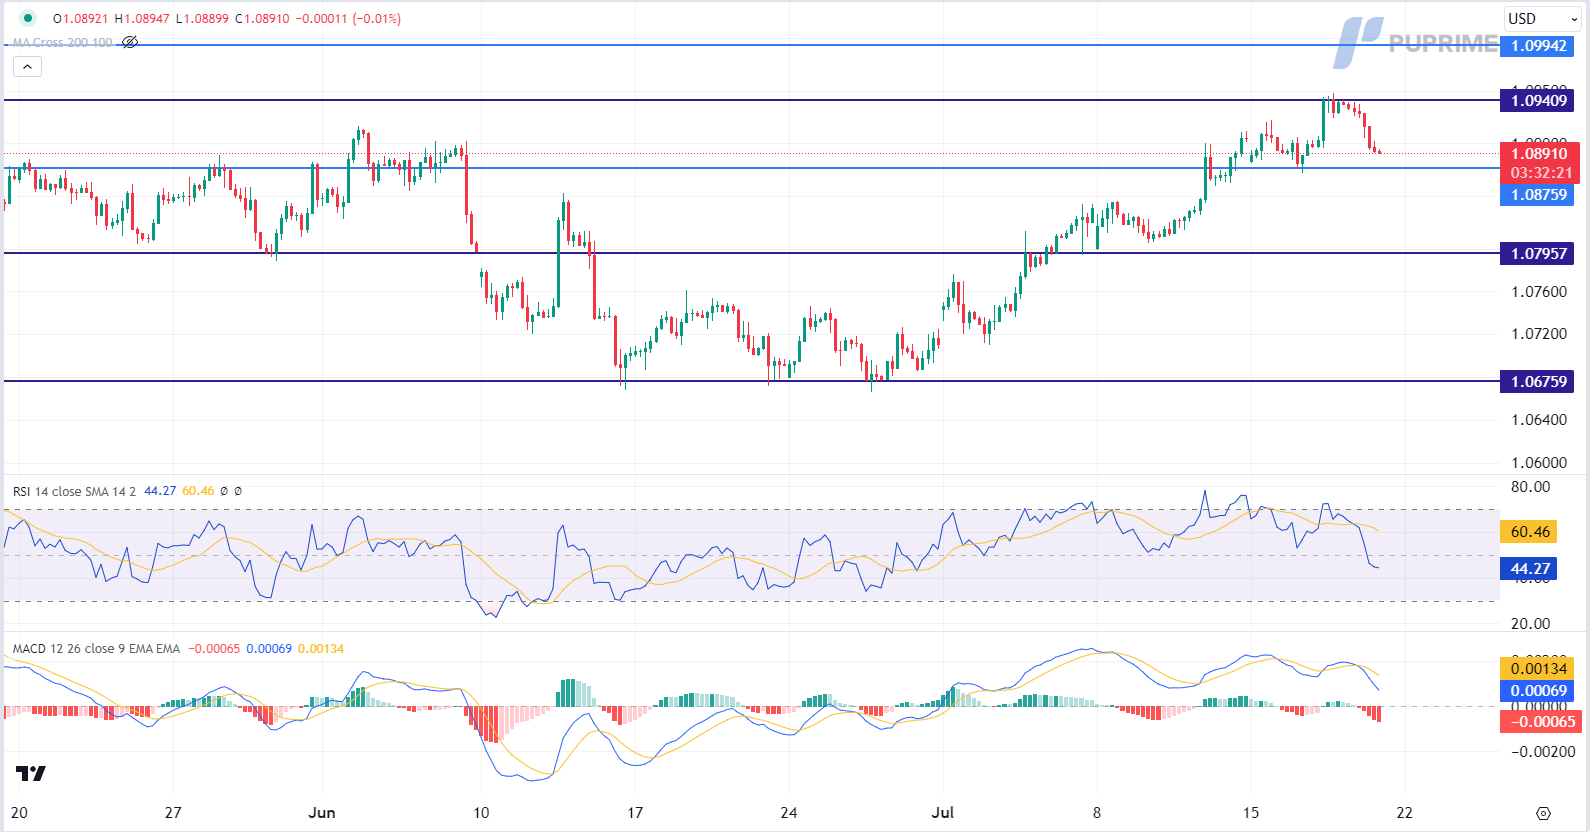Click the 03:32:21 candle countdown timer
This screenshot has height=832, width=1590.
click(1540, 173)
